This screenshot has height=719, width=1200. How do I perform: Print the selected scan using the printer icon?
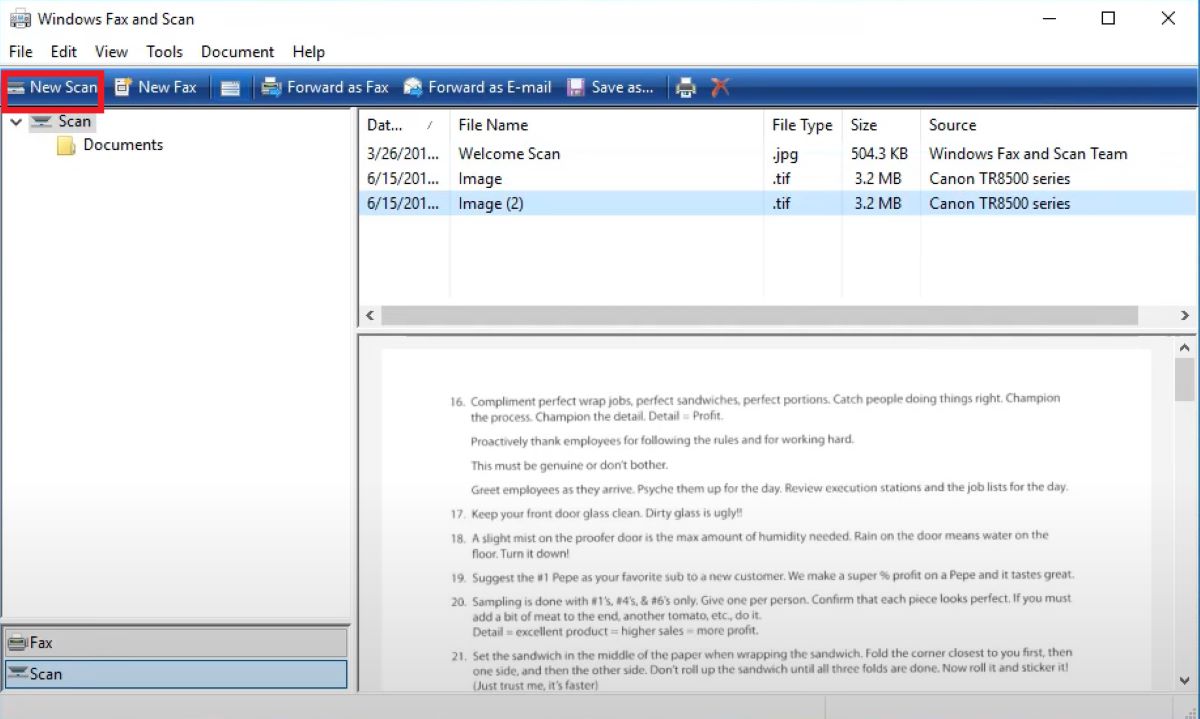pyautogui.click(x=686, y=87)
